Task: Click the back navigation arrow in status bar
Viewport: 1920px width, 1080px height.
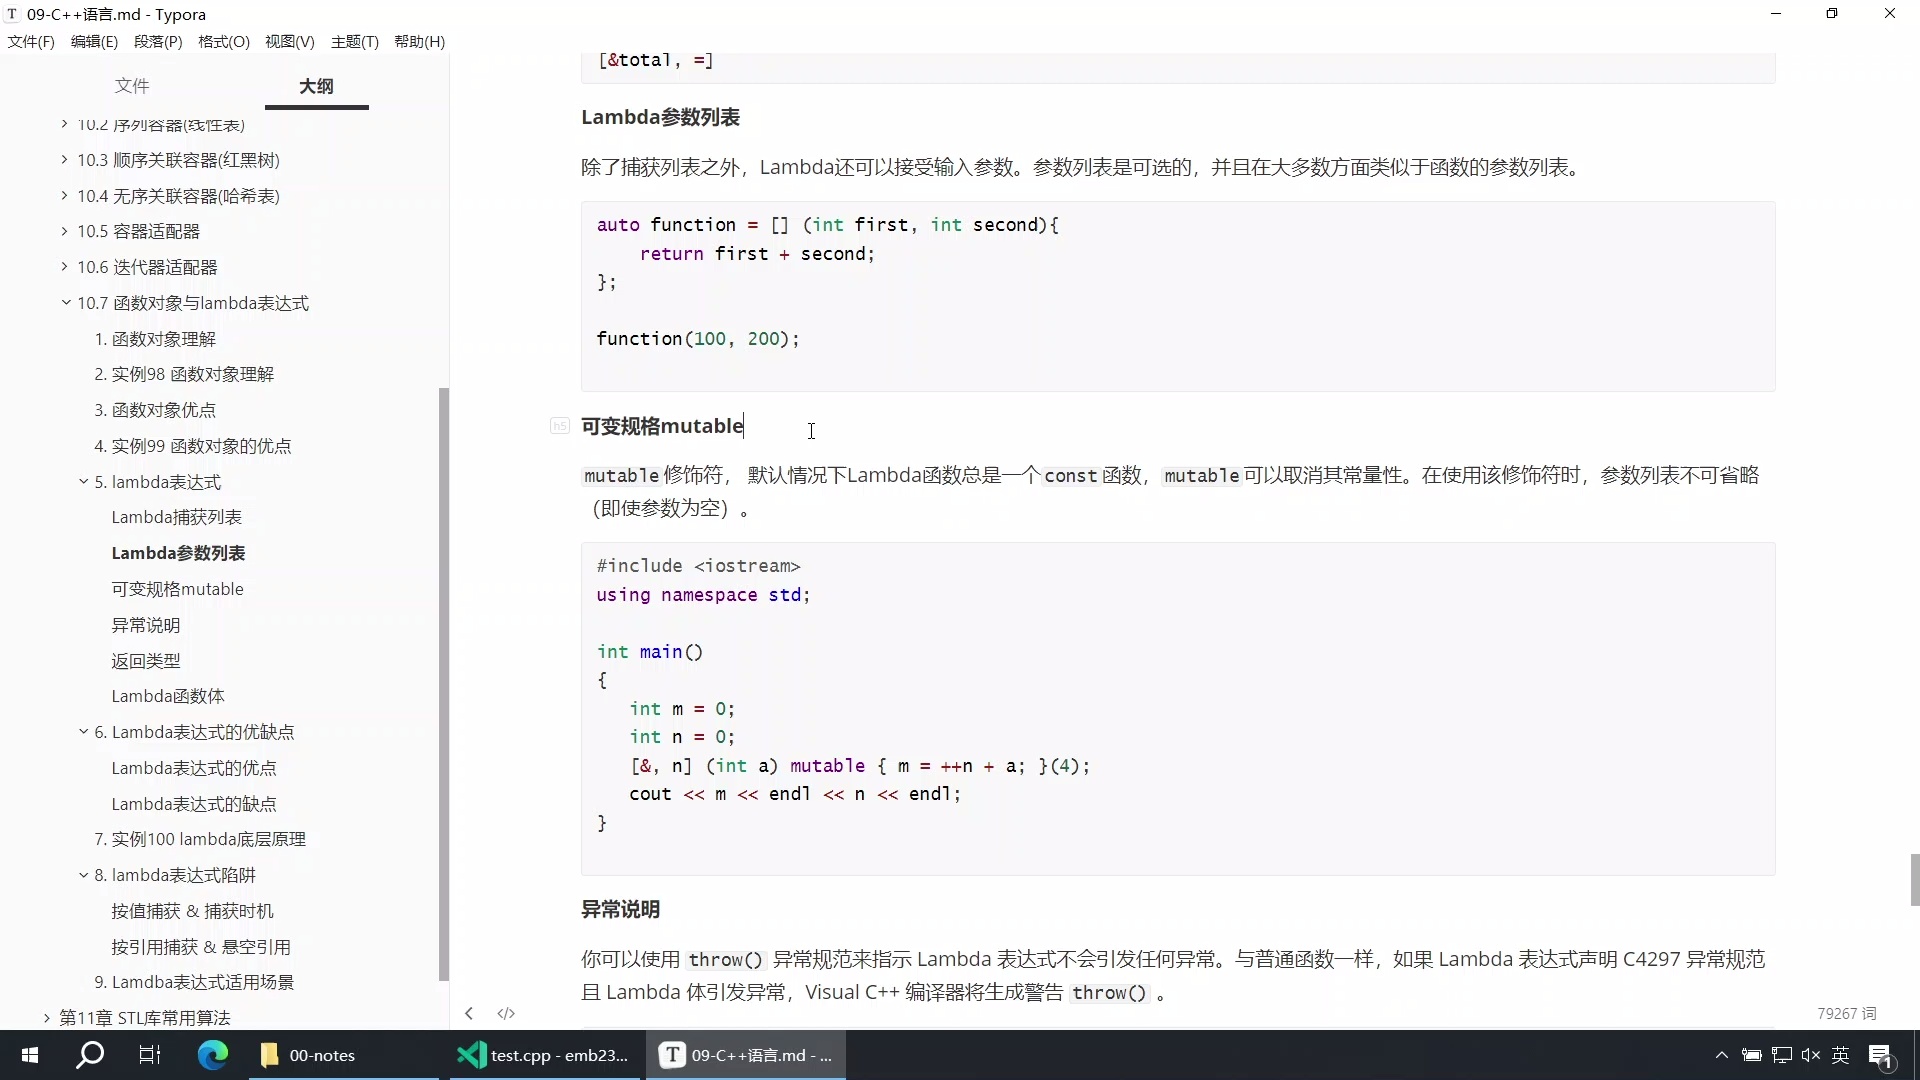Action: pos(469,1013)
